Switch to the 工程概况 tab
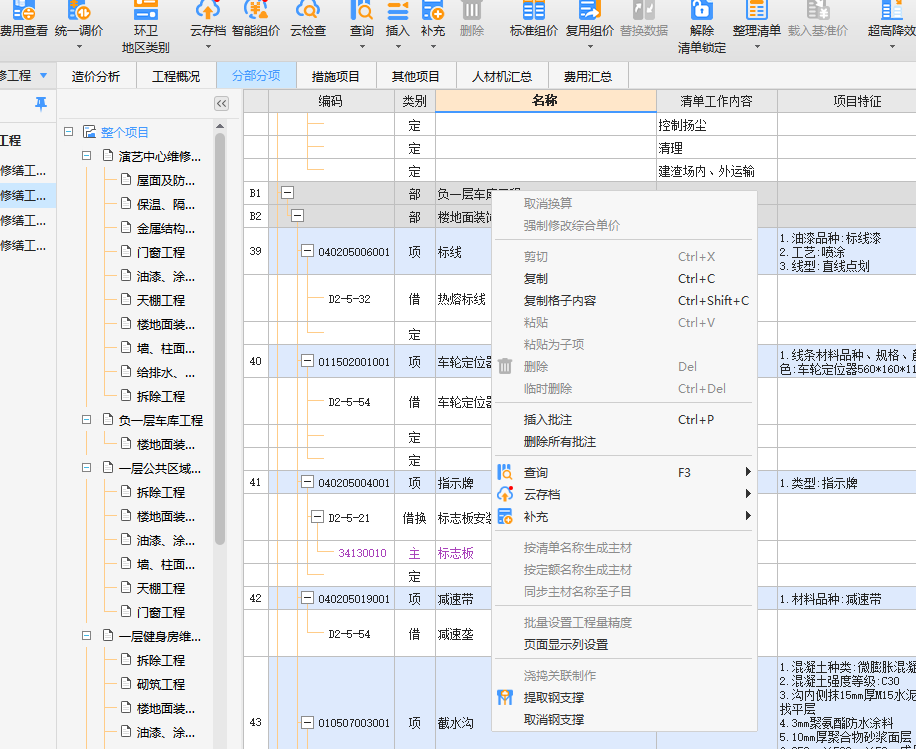This screenshot has height=749, width=916. (x=176, y=77)
